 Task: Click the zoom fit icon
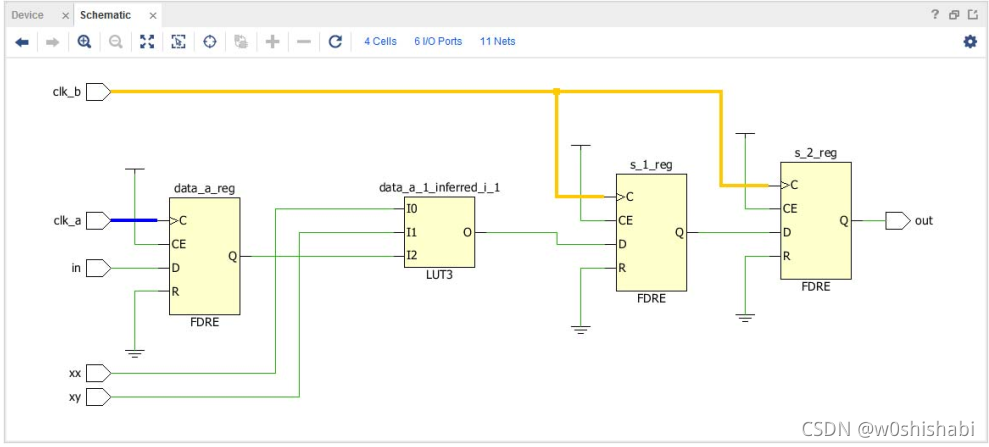tap(147, 42)
